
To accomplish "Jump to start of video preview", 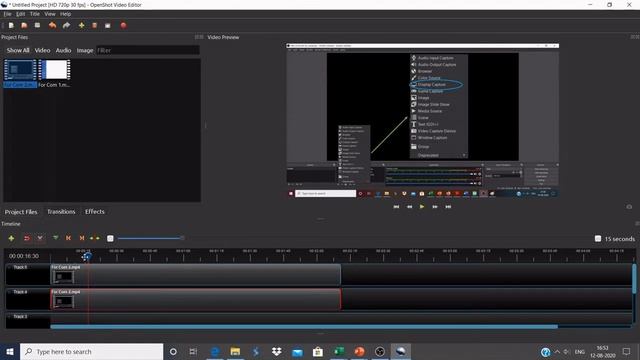I will tap(396, 207).
